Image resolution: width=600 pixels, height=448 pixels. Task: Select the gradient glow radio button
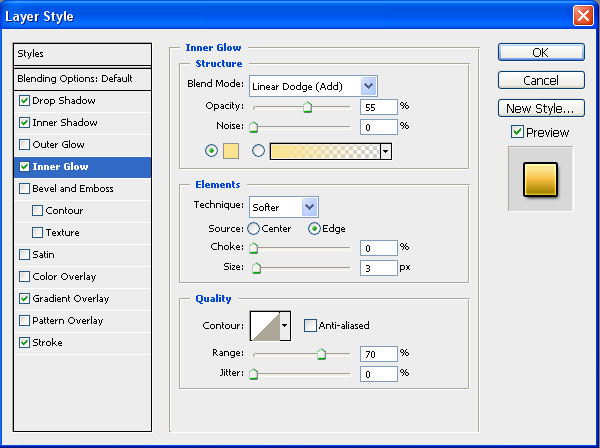259,150
